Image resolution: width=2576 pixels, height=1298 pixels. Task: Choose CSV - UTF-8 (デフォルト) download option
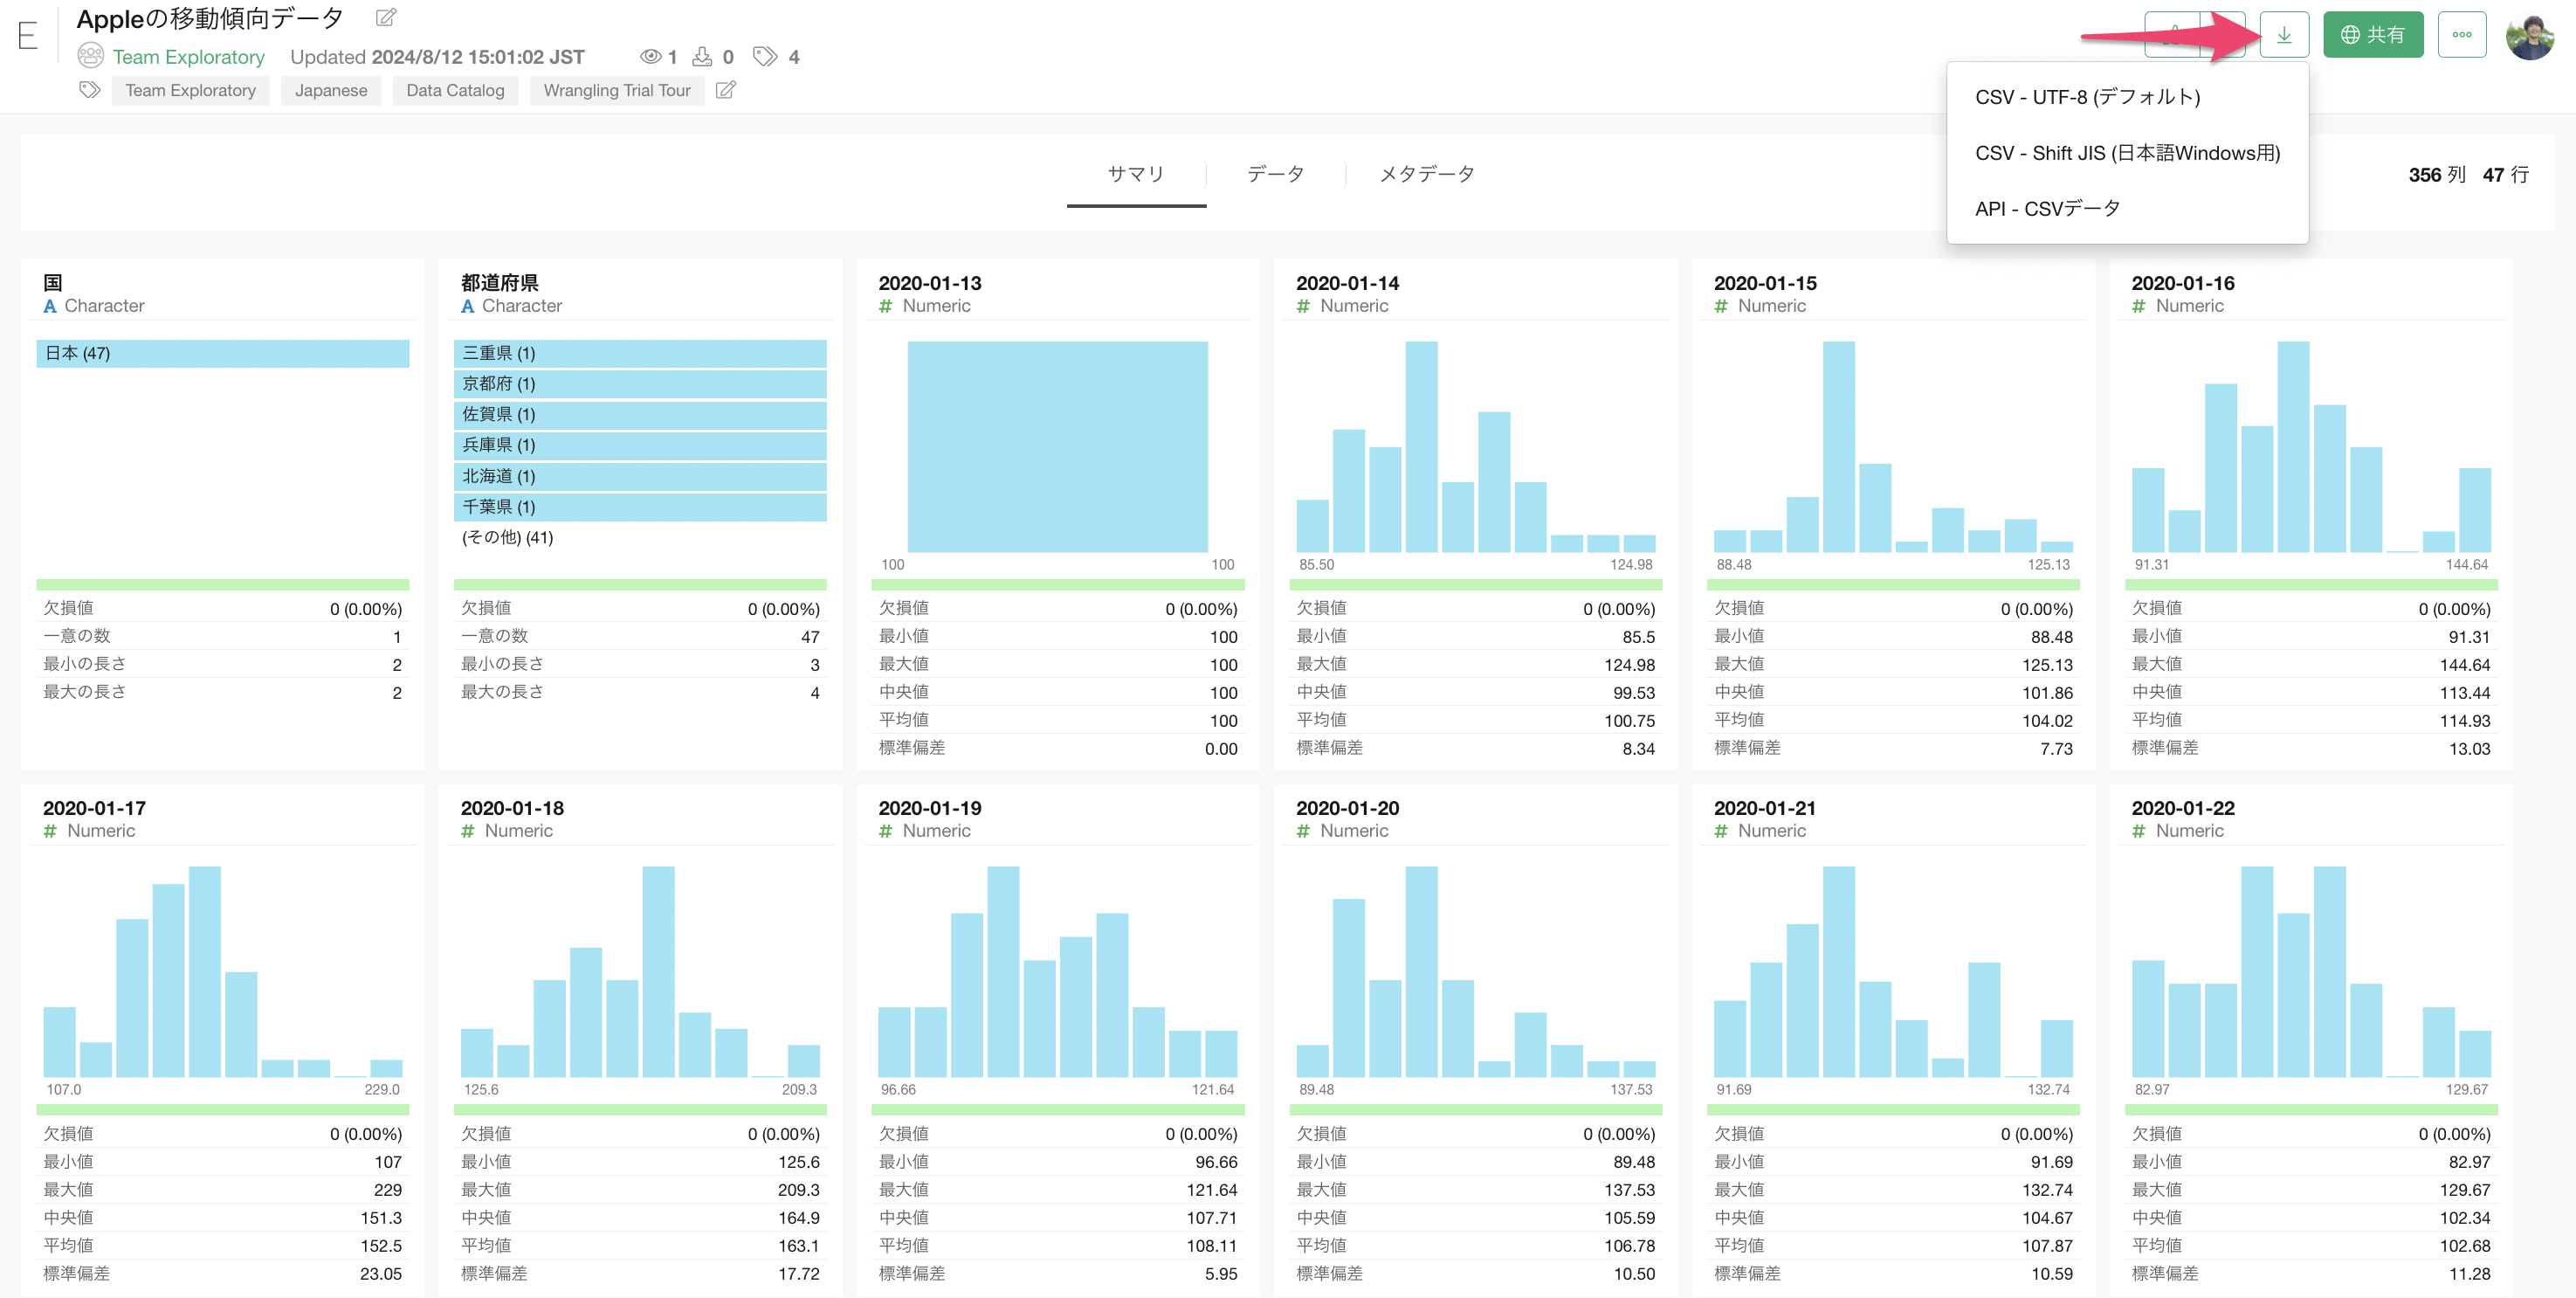2088,97
